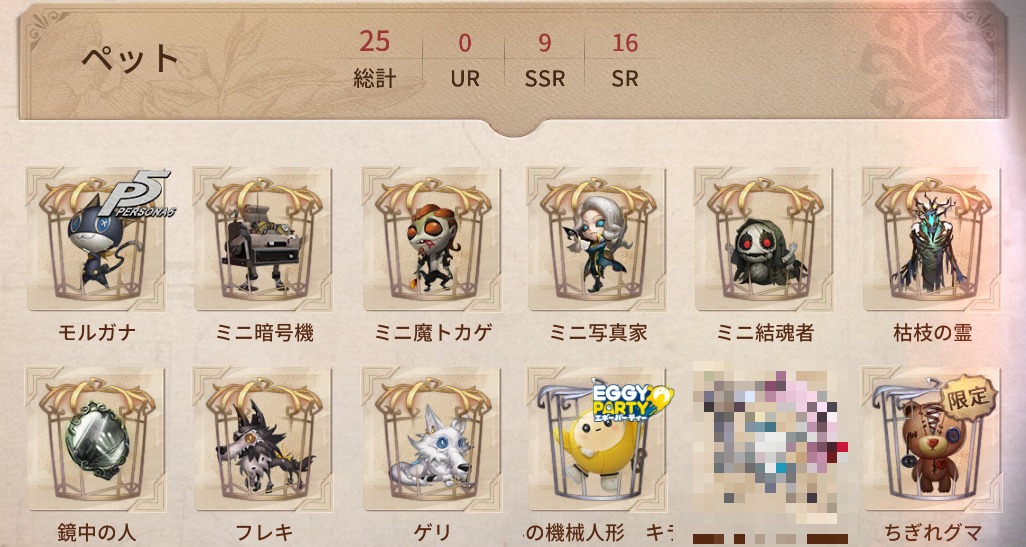Viewport: 1026px width, 547px height.
Task: Choose the white wolf ゲリ pet
Action: click(431, 438)
